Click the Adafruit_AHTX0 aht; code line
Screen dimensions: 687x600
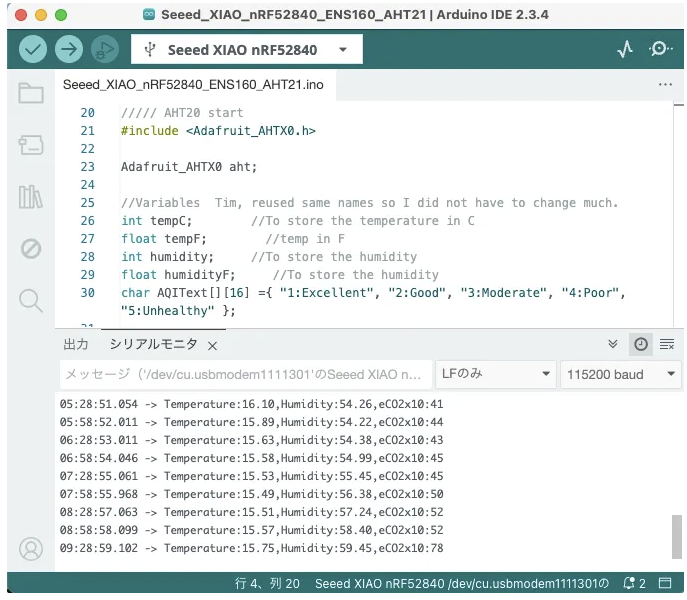(x=189, y=167)
